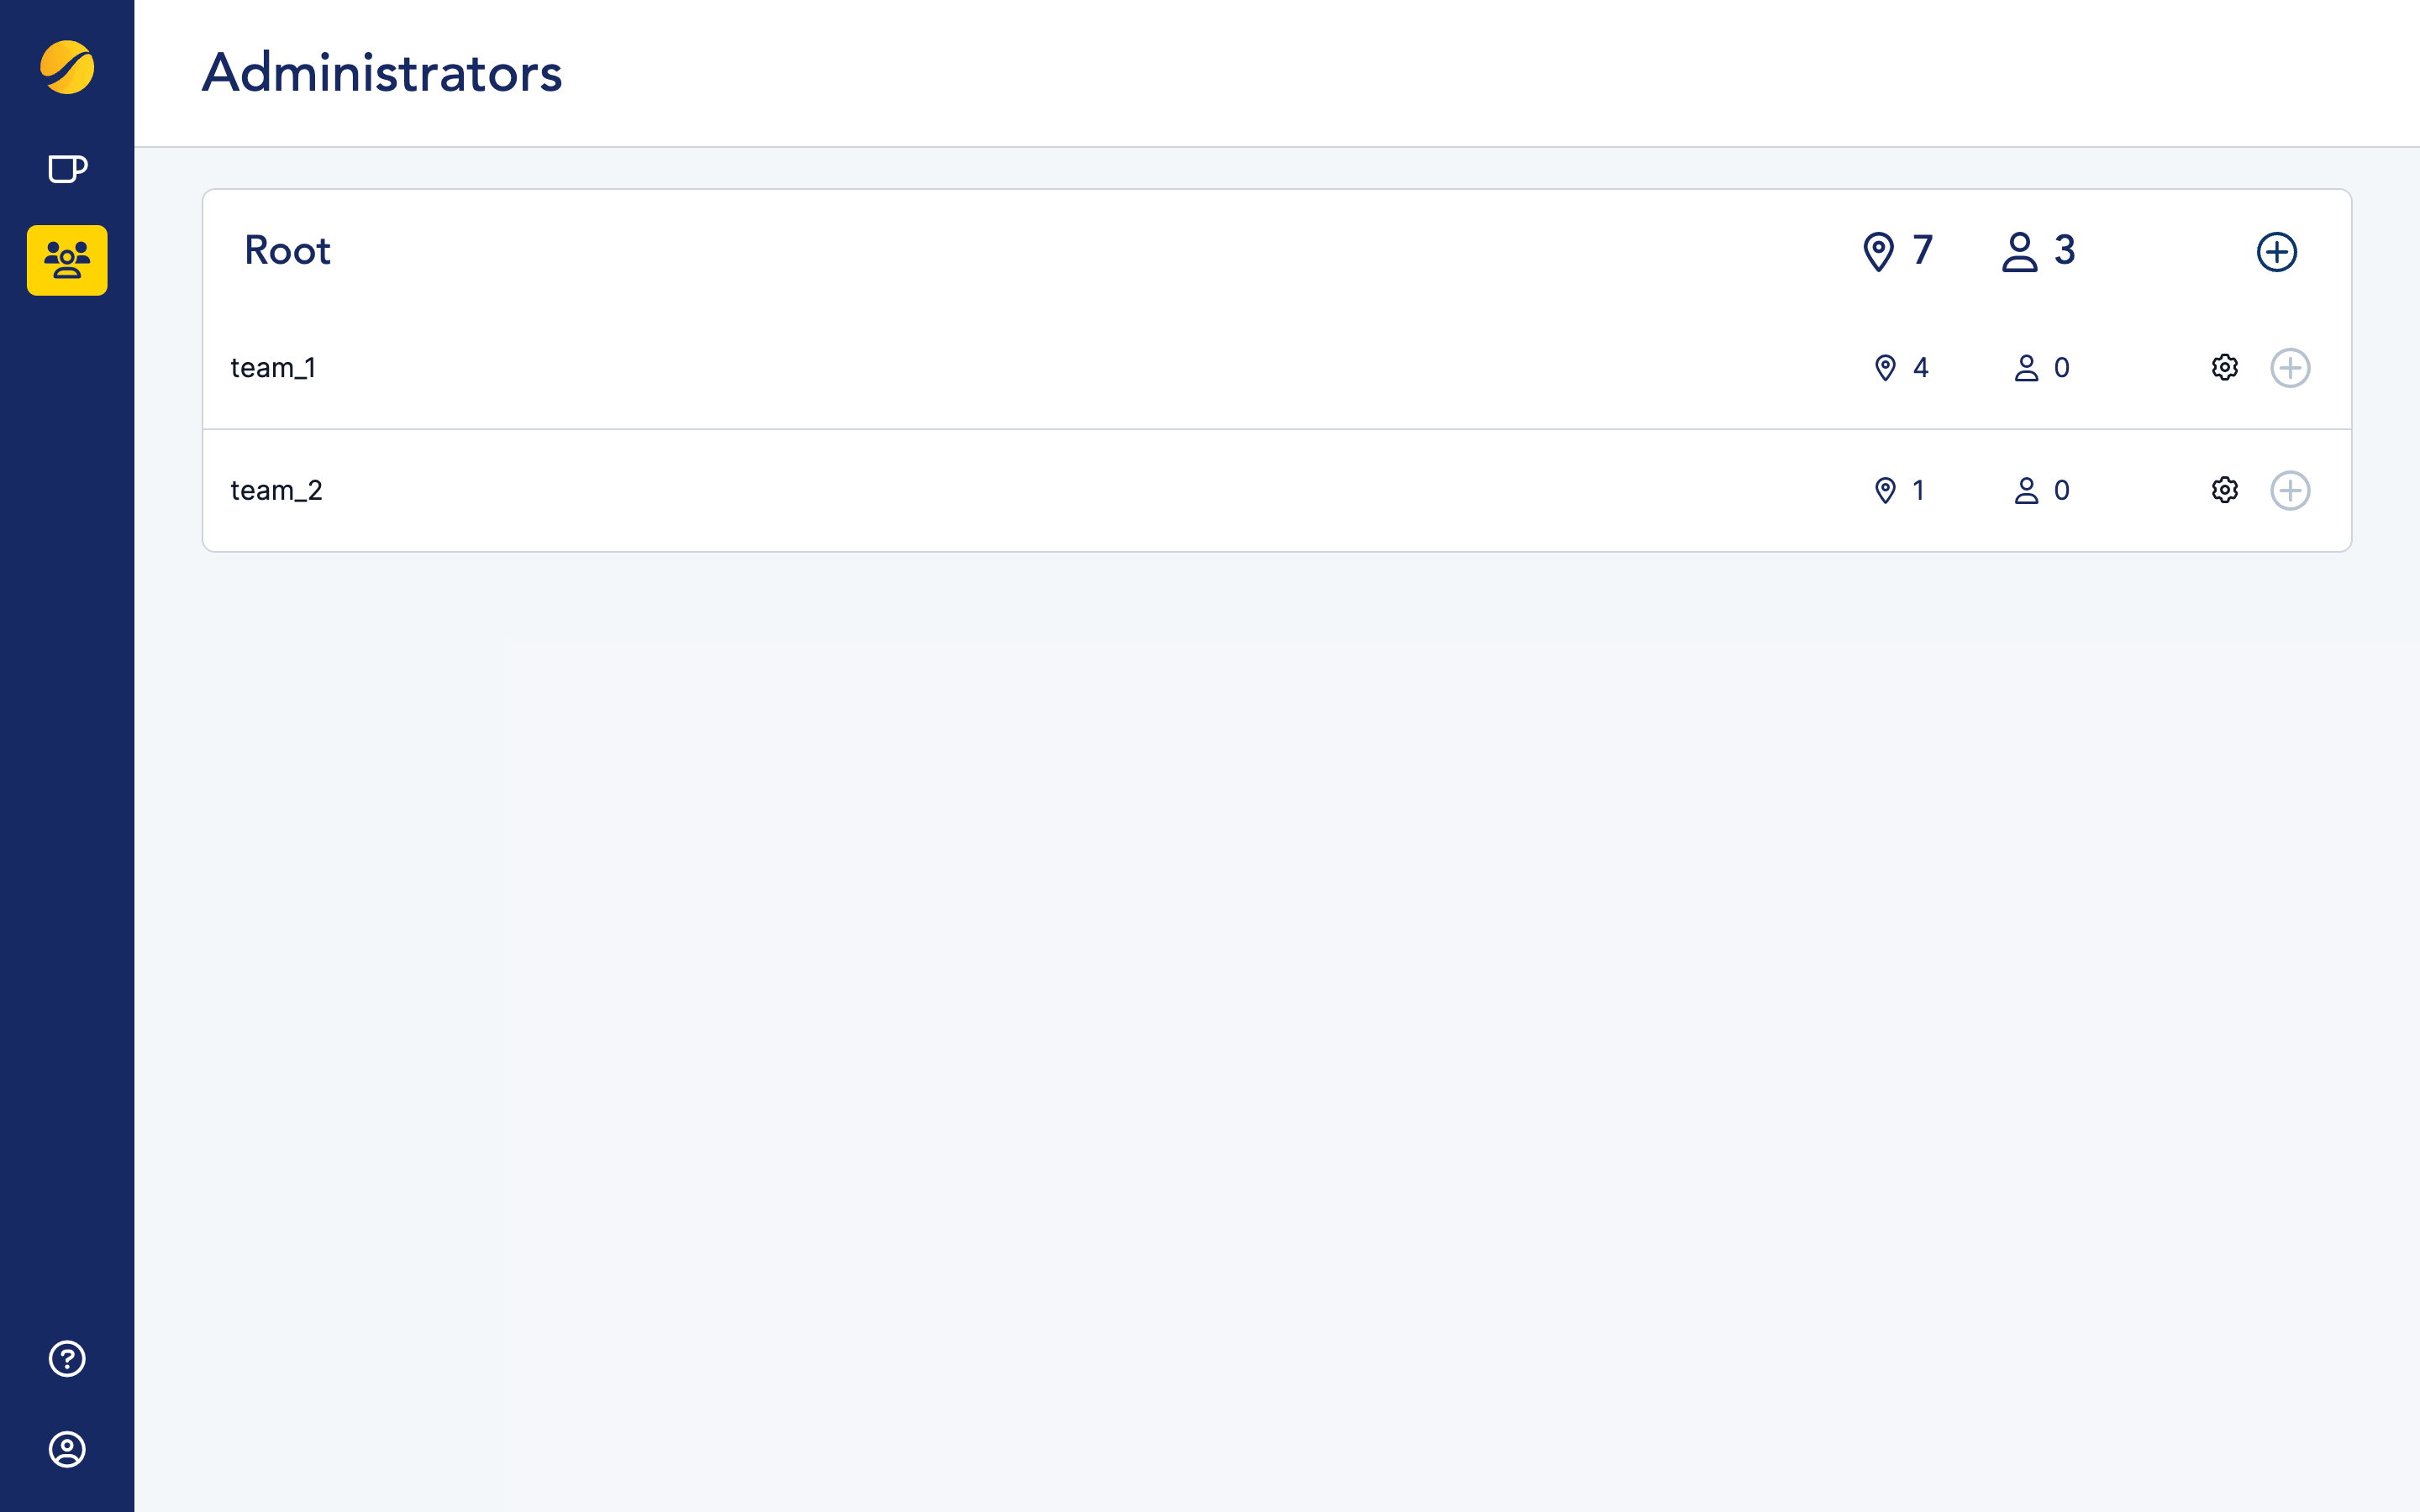Image resolution: width=2420 pixels, height=1512 pixels.
Task: Open the user profile account icon
Action: [67, 1449]
